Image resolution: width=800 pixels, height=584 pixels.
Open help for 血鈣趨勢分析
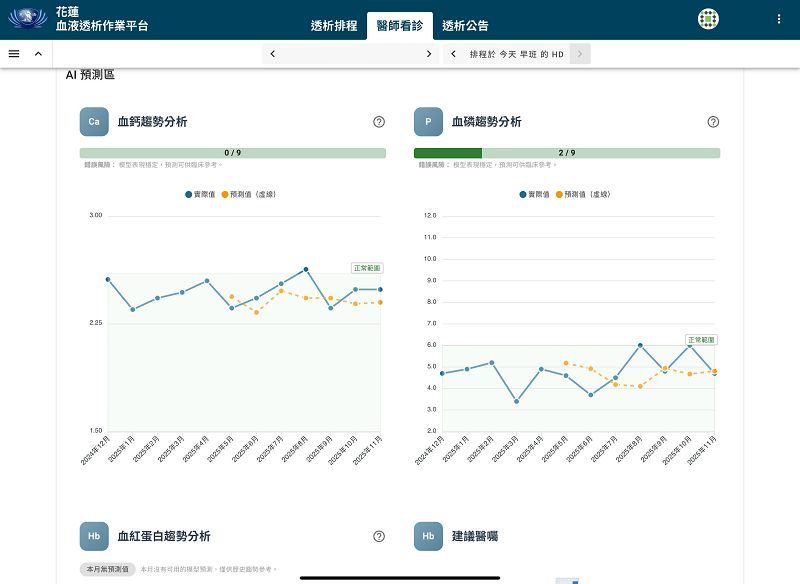point(379,122)
